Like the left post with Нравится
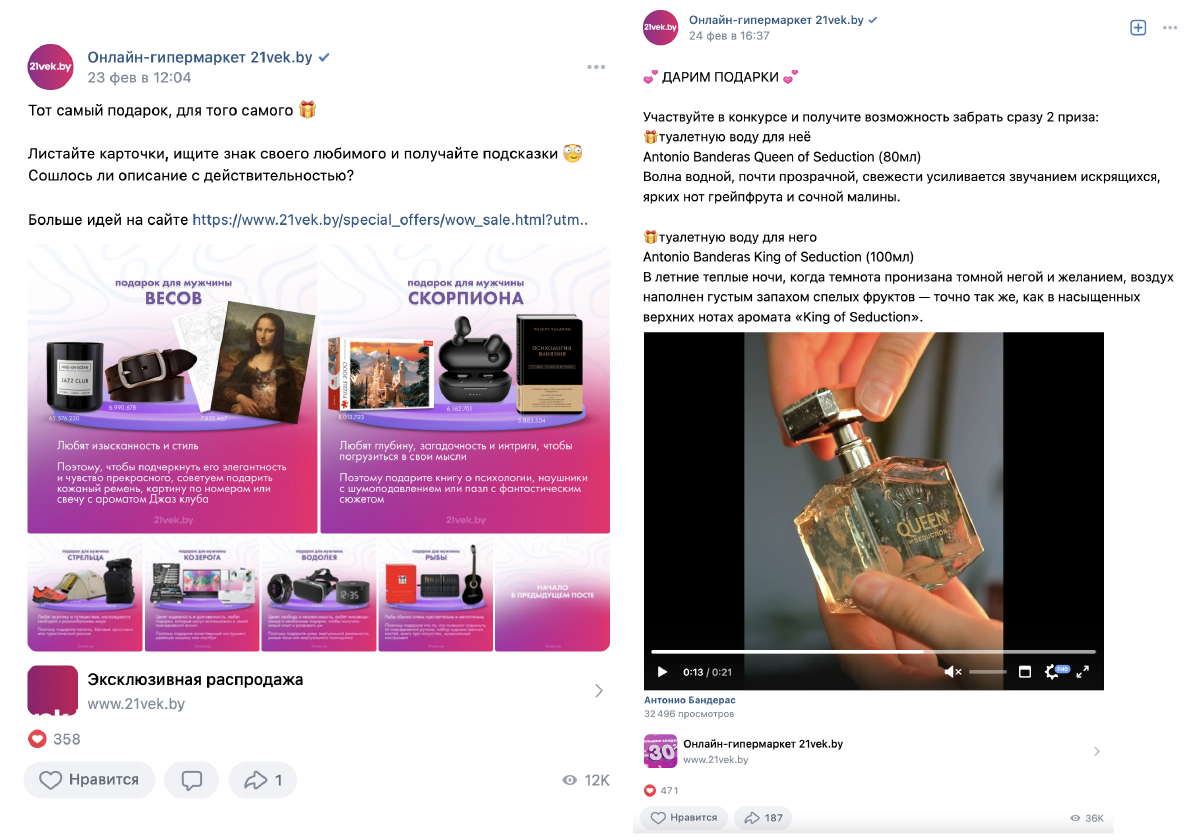The width and height of the screenshot is (1200, 840). click(x=89, y=780)
